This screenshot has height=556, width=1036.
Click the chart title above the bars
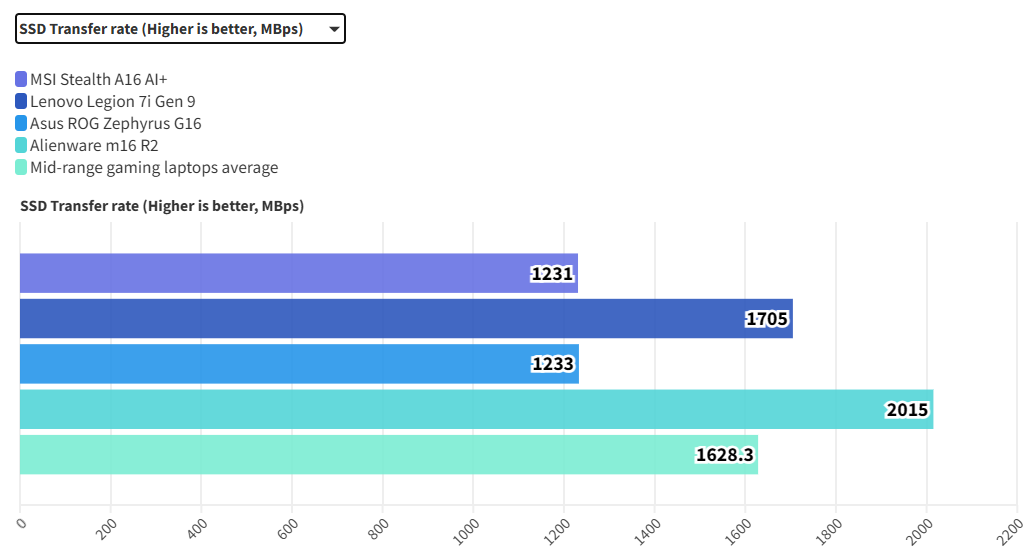[161, 207]
